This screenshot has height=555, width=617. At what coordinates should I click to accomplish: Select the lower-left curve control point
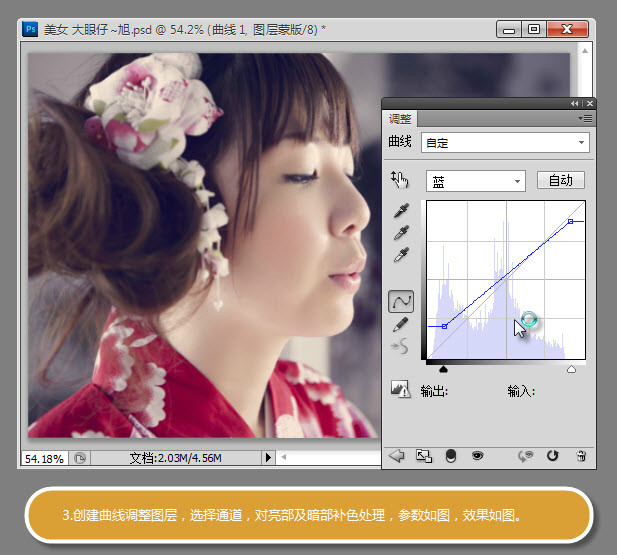point(444,326)
